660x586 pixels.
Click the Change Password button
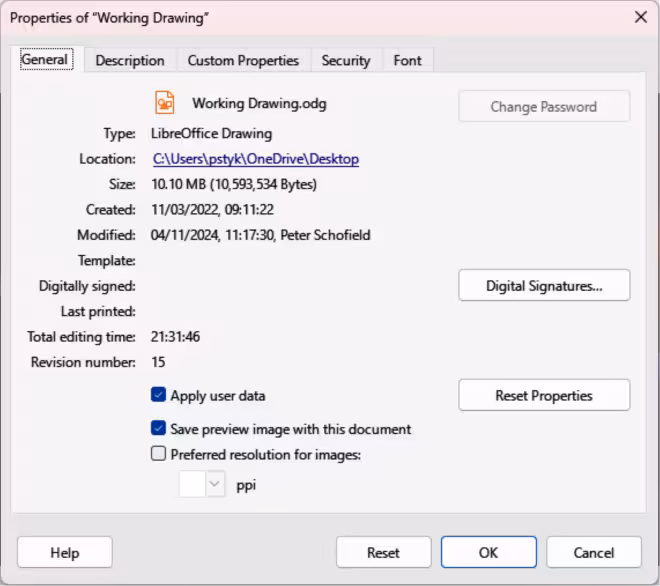(544, 107)
